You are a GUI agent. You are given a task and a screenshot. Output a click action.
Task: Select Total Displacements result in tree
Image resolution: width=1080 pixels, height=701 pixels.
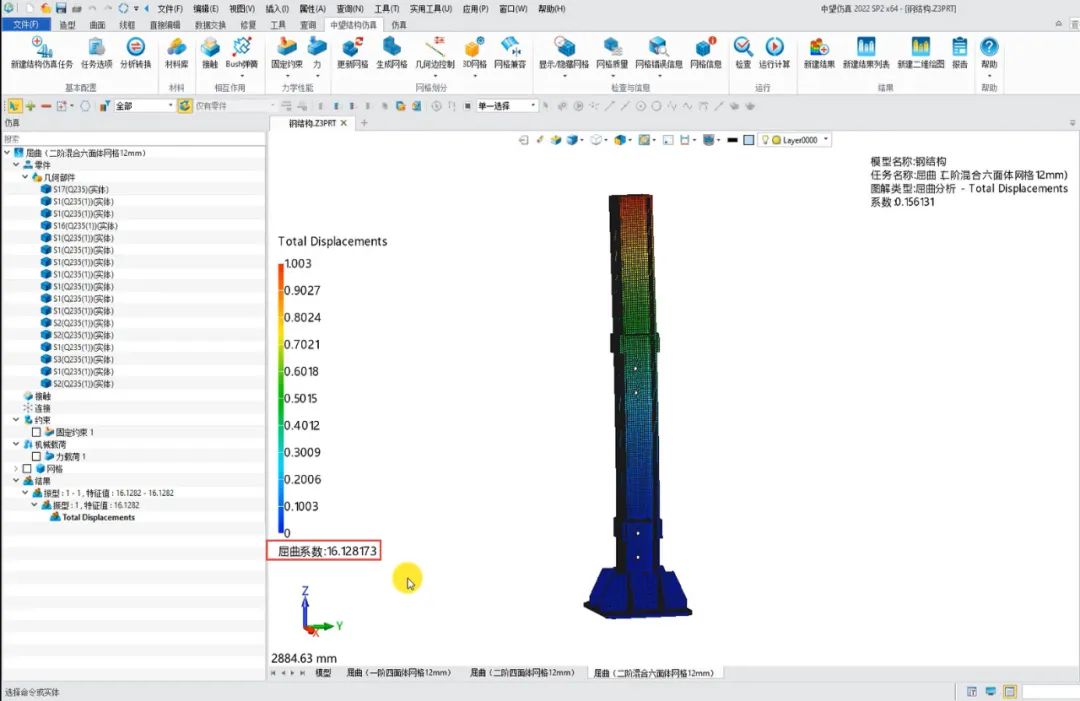[98, 517]
